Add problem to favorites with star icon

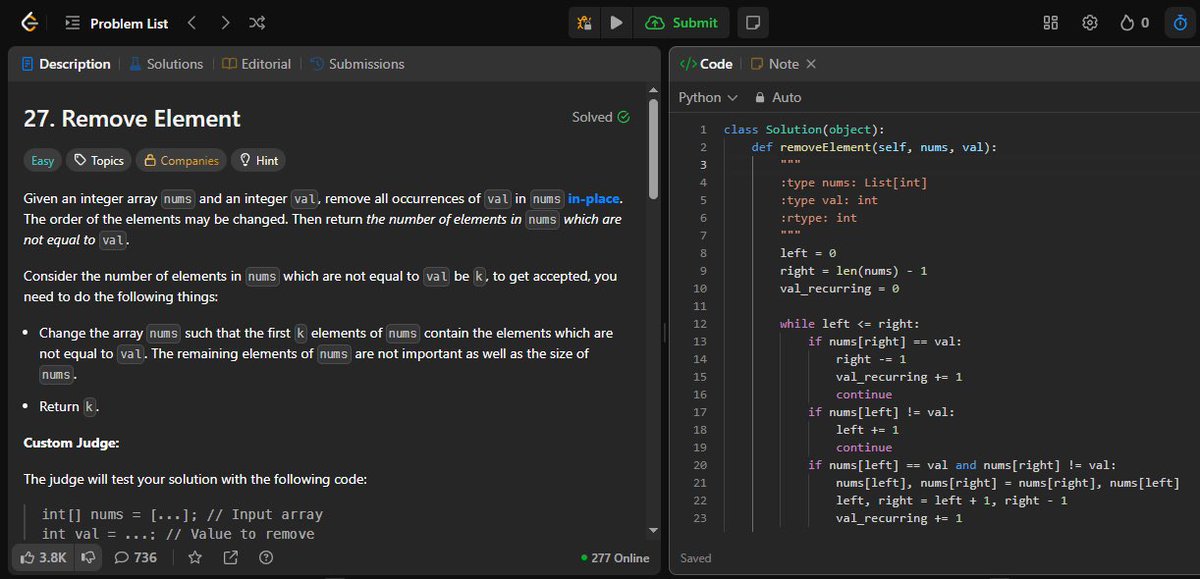pyautogui.click(x=195, y=557)
